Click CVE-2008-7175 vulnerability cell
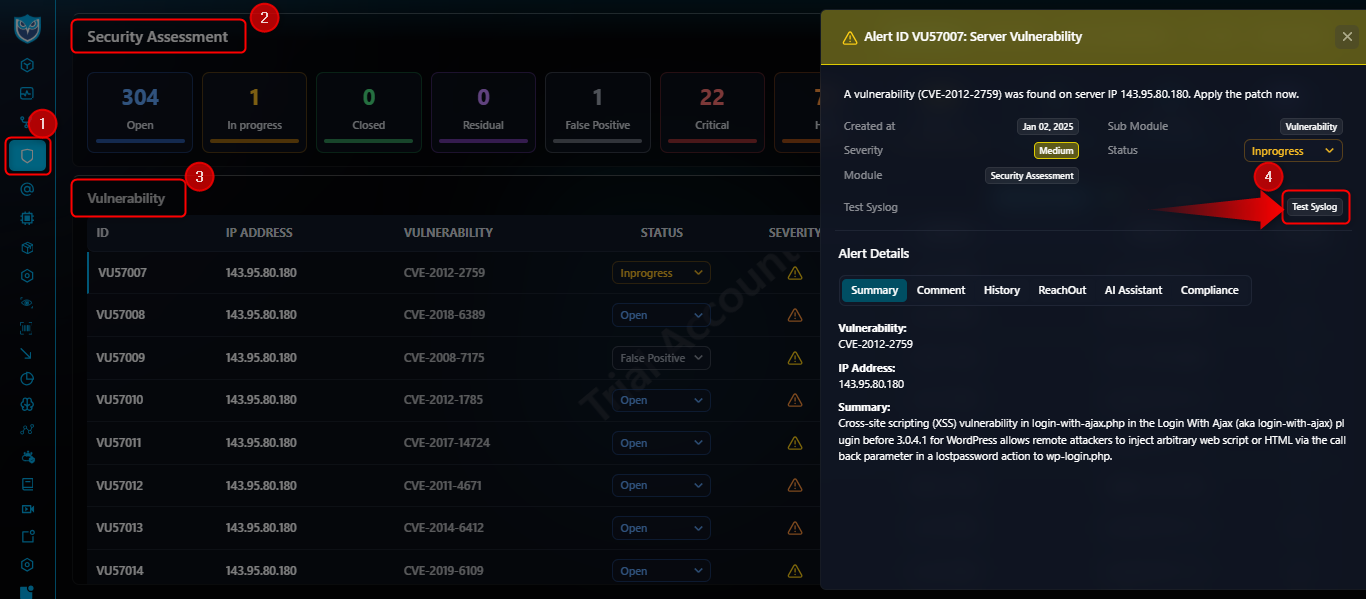The image size is (1366, 599). coord(444,358)
